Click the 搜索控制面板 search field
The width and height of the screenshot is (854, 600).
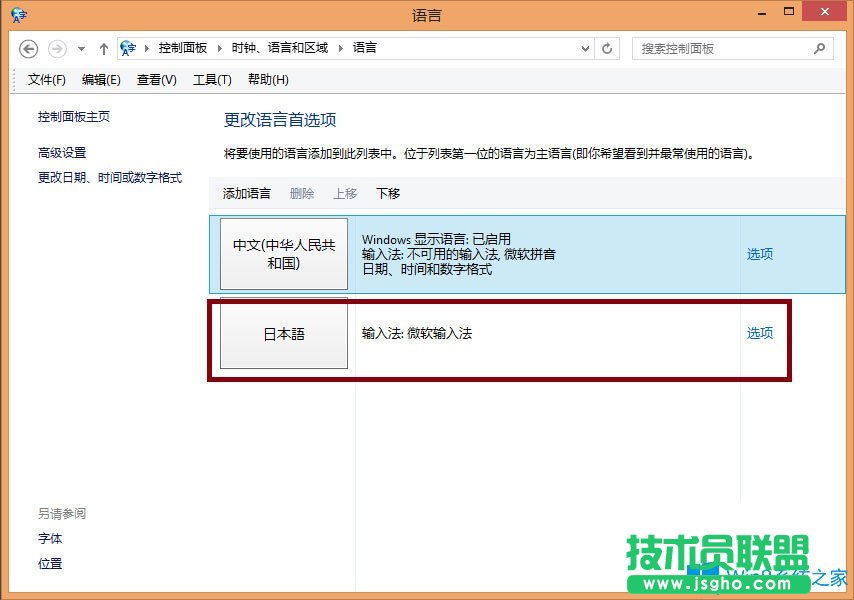tap(720, 48)
